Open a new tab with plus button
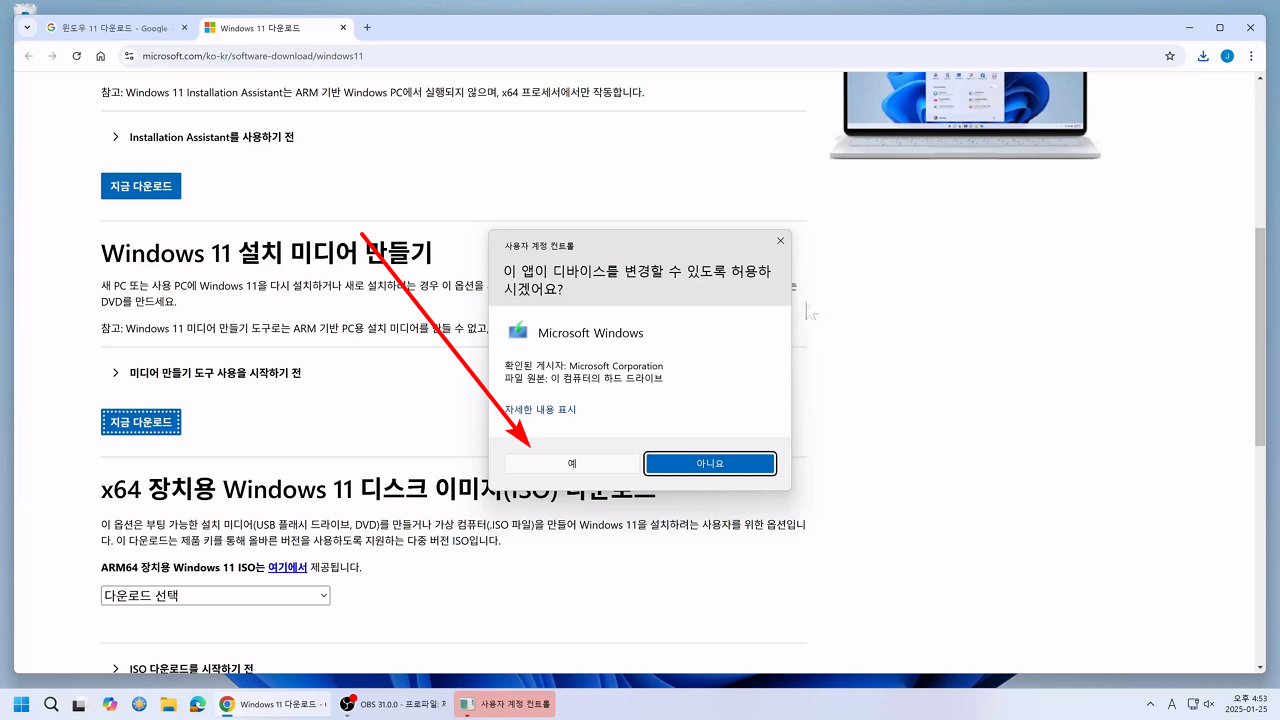 (367, 28)
